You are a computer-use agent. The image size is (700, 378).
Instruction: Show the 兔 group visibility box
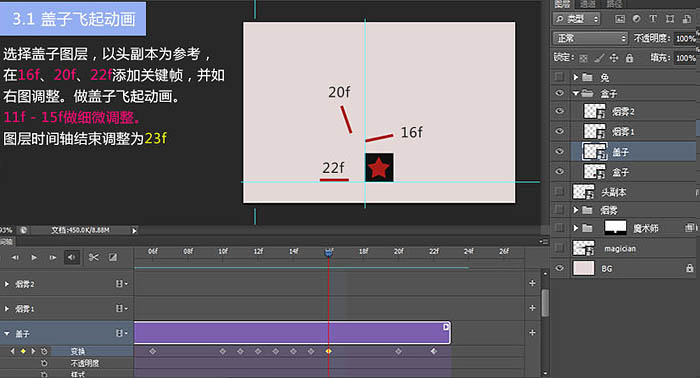click(x=559, y=77)
